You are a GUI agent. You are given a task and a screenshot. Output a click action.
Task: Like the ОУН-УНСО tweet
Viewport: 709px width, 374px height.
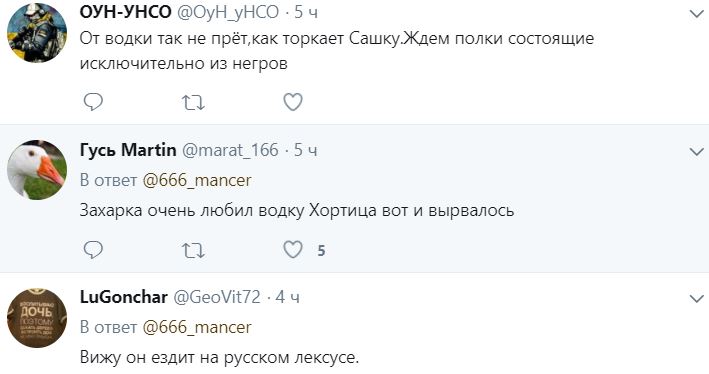coord(293,102)
